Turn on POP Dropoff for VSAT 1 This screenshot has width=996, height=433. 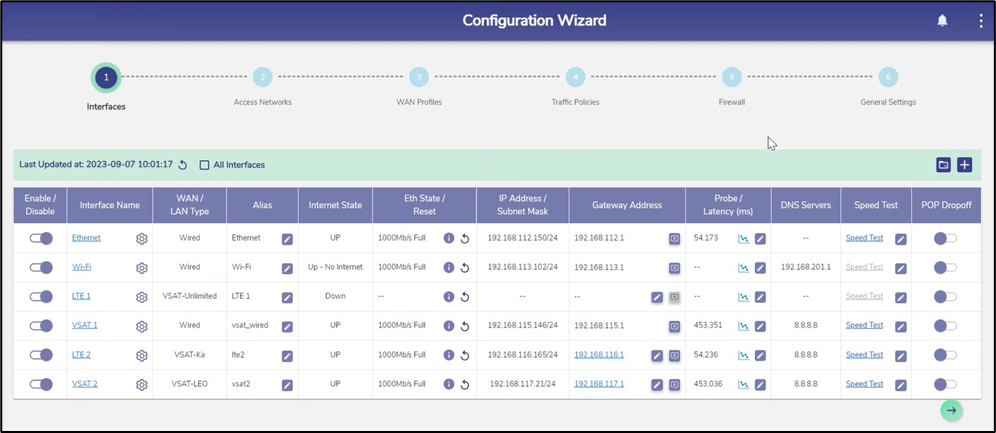pyautogui.click(x=945, y=326)
